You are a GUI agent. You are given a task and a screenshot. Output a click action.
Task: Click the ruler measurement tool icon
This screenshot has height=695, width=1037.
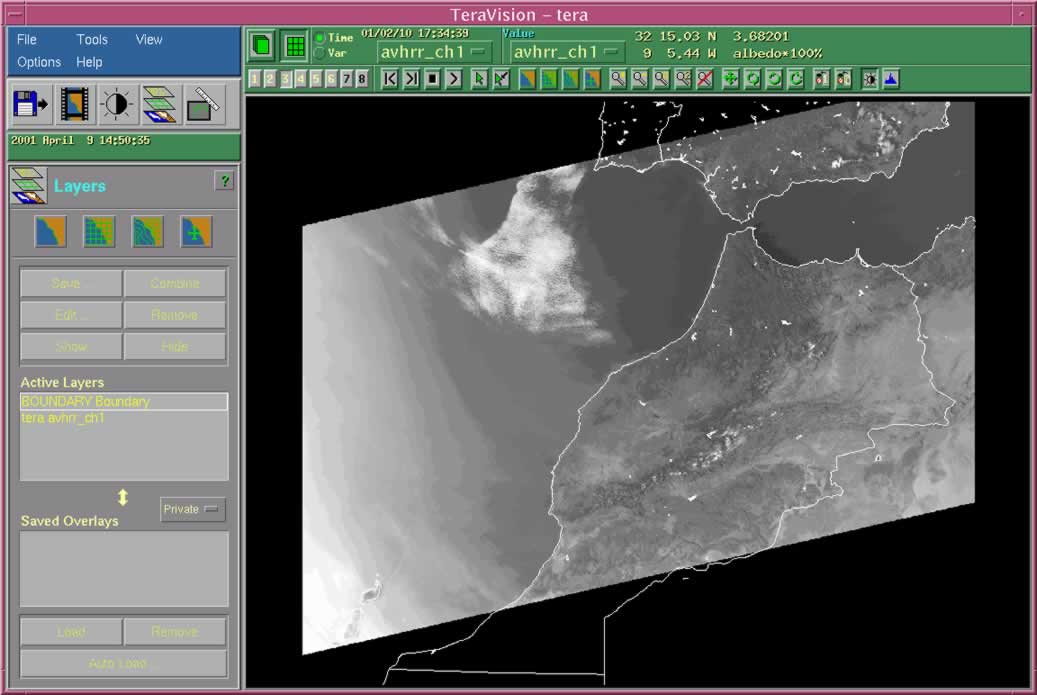pyautogui.click(x=203, y=104)
